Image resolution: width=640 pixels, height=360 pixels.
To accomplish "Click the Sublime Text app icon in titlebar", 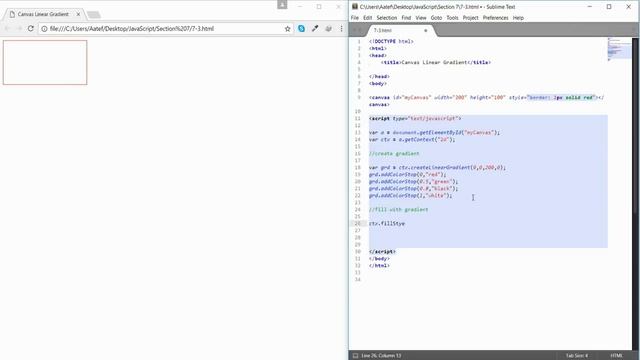I will 355,7.
